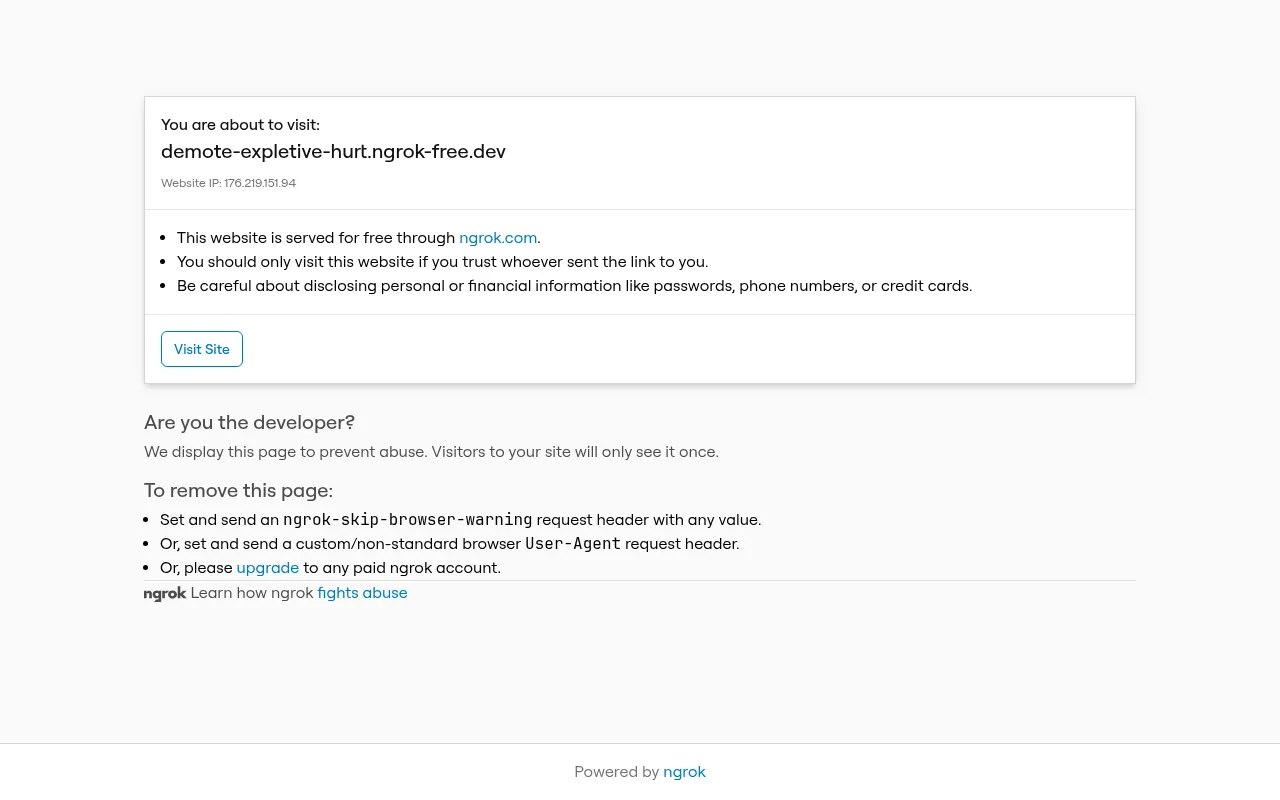Click the Powered by text in the footer
The width and height of the screenshot is (1280, 800).
pos(616,772)
